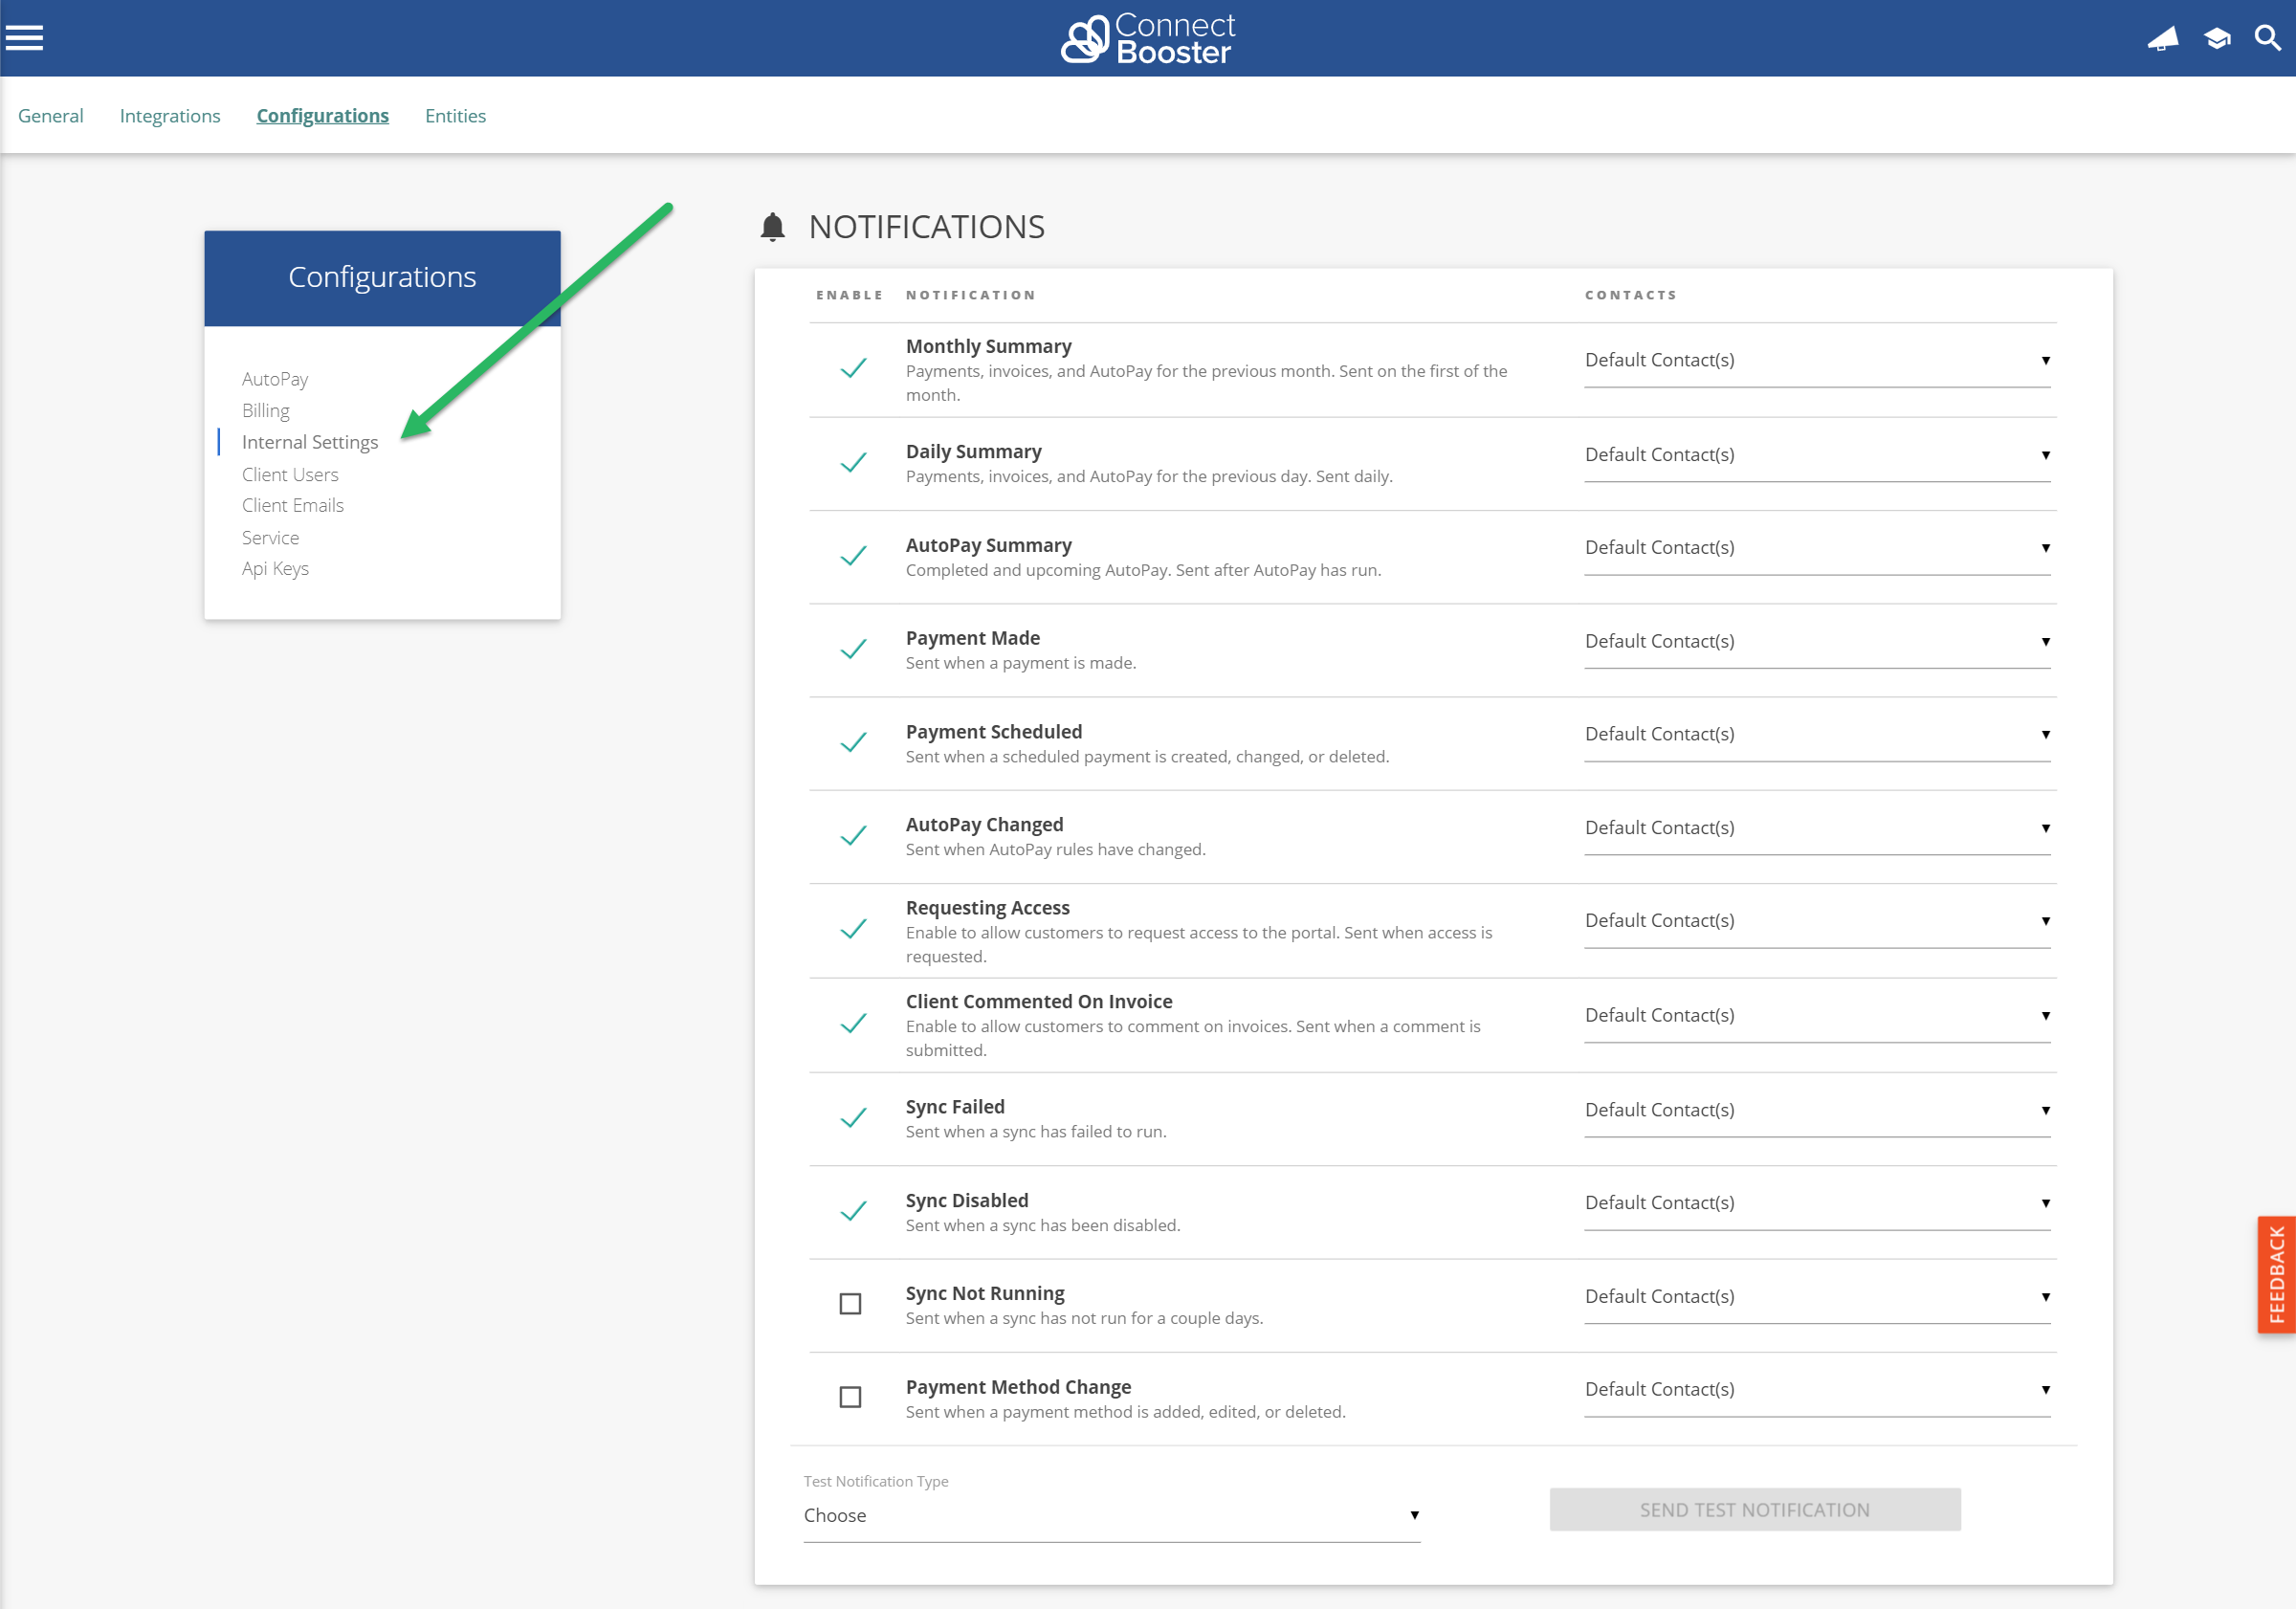This screenshot has width=2296, height=1609.
Task: Open the Test Notification Type dropdown
Action: pyautogui.click(x=1110, y=1515)
